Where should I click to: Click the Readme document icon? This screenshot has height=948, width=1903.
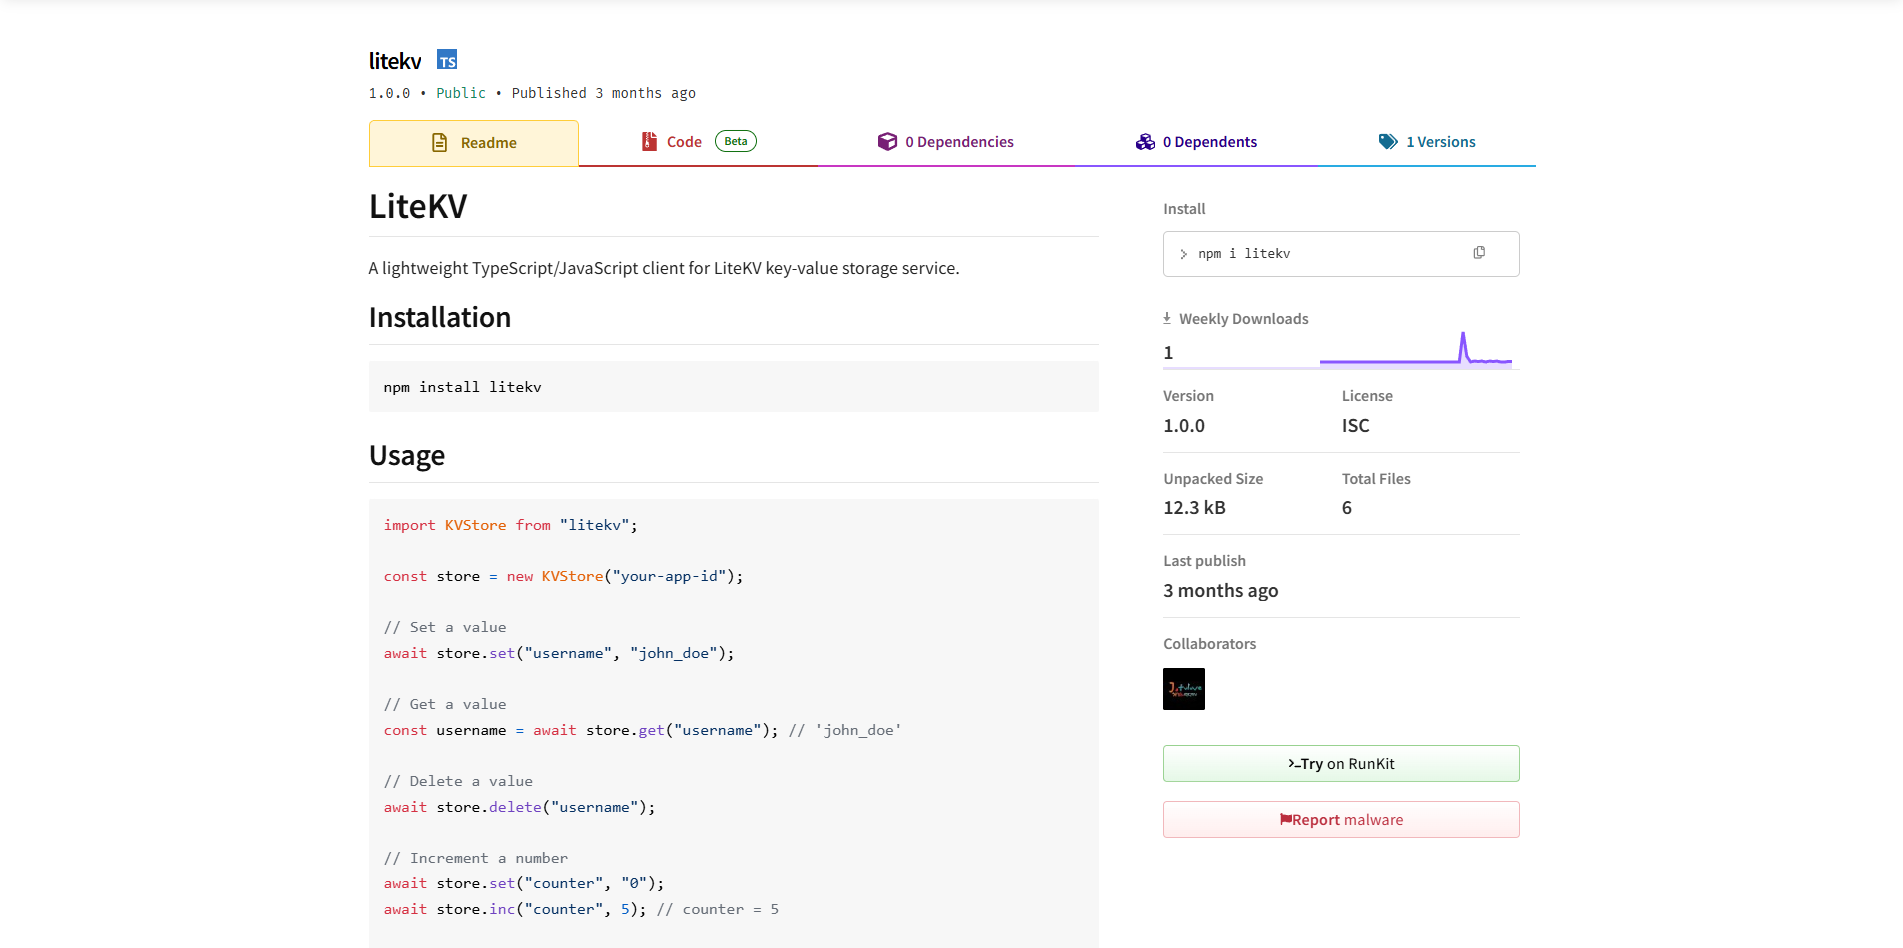pos(439,143)
